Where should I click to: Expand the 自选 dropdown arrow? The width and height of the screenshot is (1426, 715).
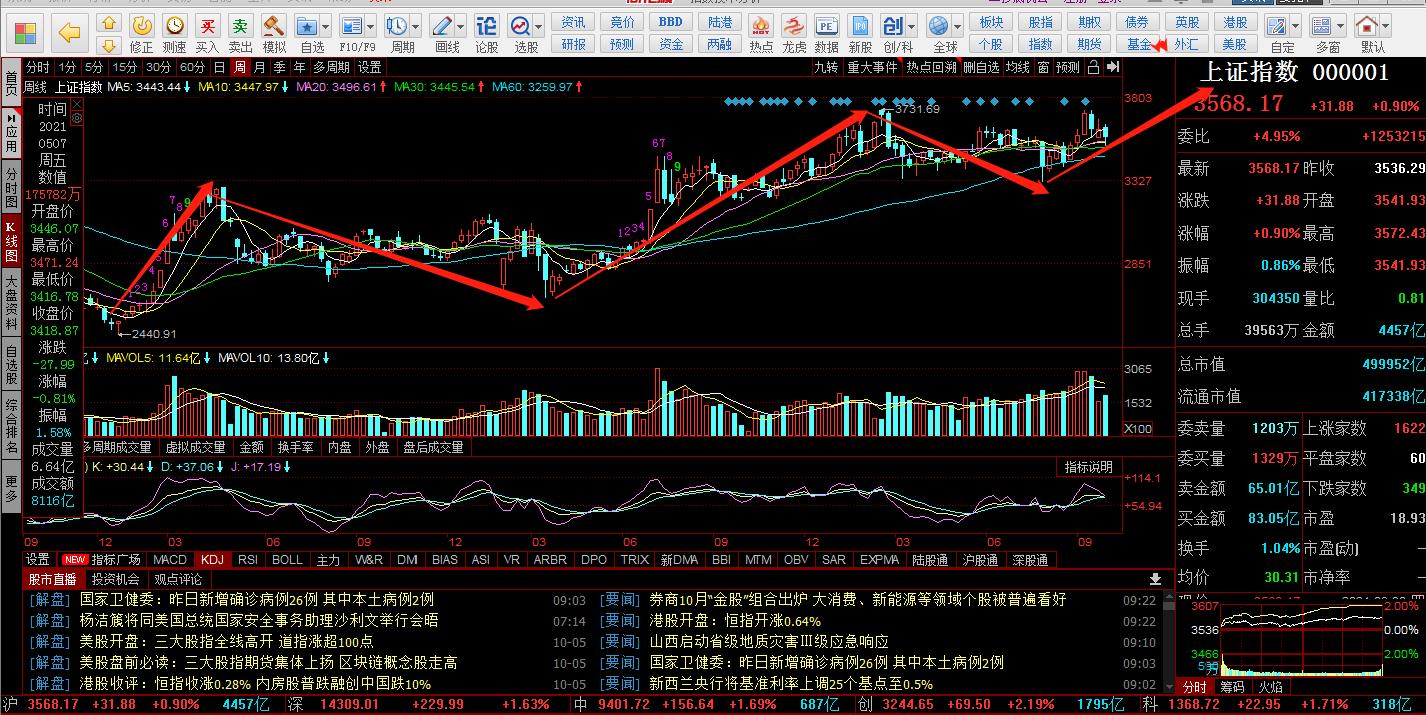click(326, 27)
